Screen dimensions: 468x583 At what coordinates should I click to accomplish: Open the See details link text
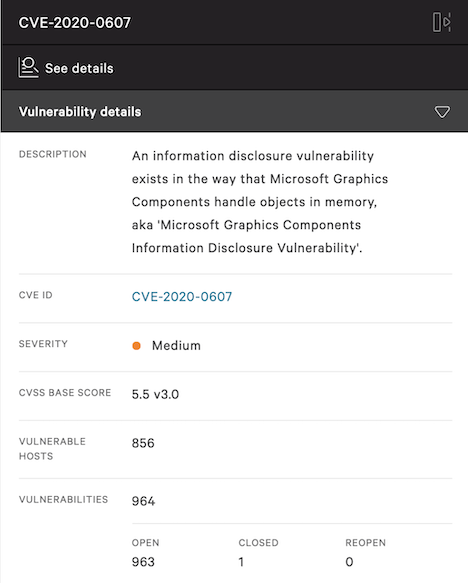pyautogui.click(x=79, y=68)
